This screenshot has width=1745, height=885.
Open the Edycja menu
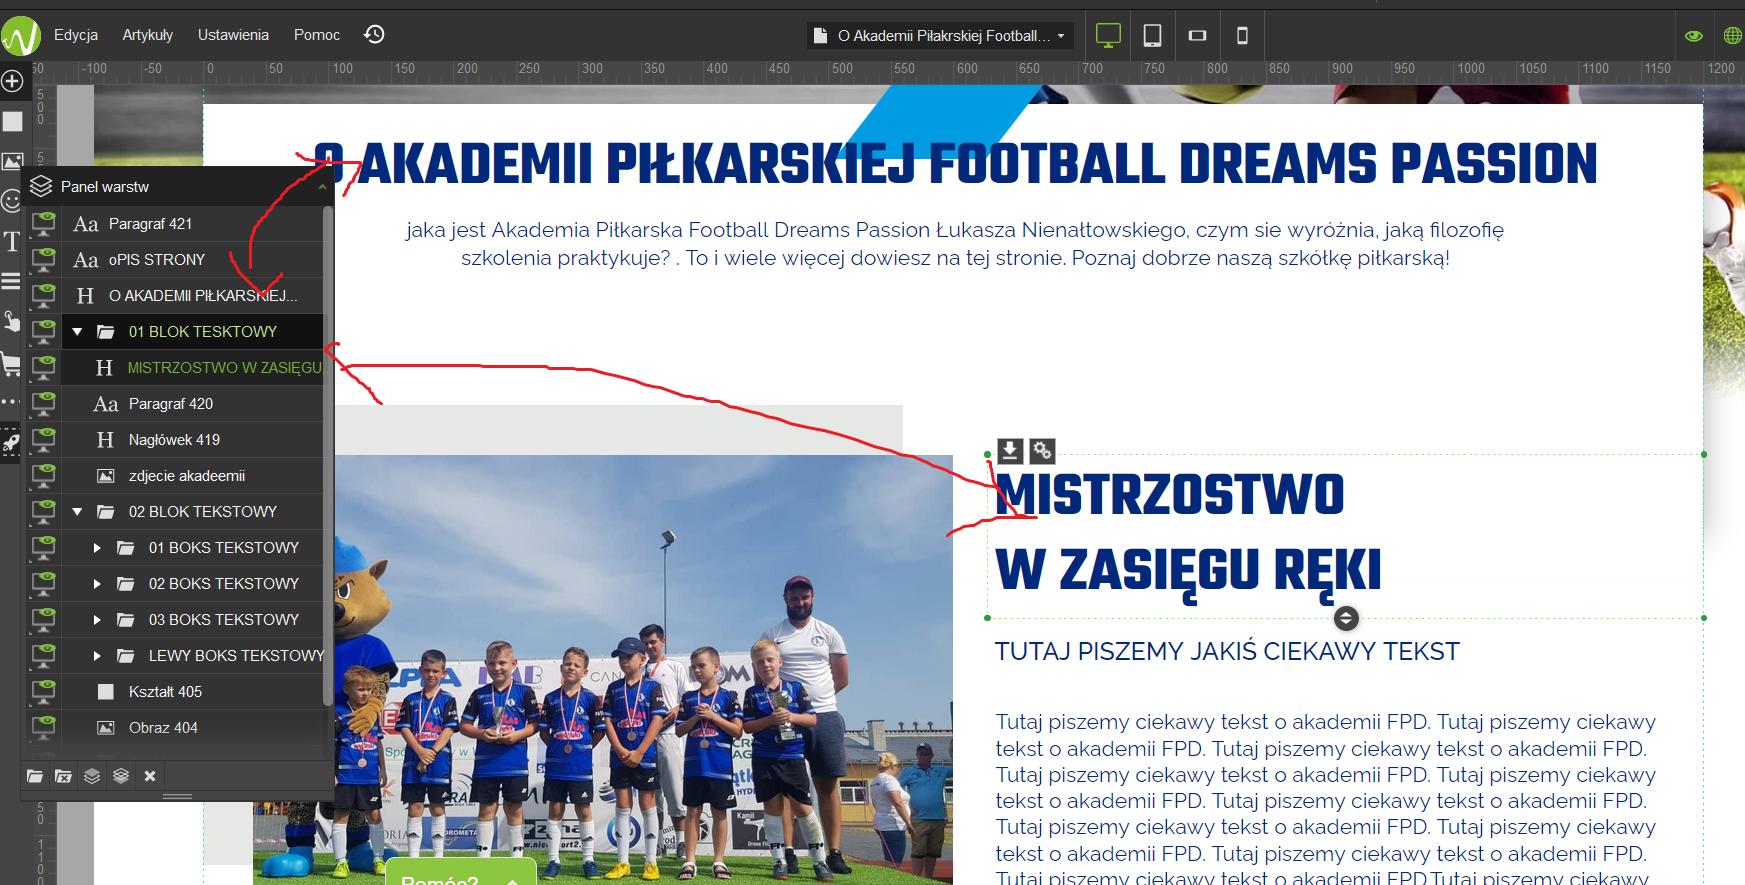coord(76,35)
